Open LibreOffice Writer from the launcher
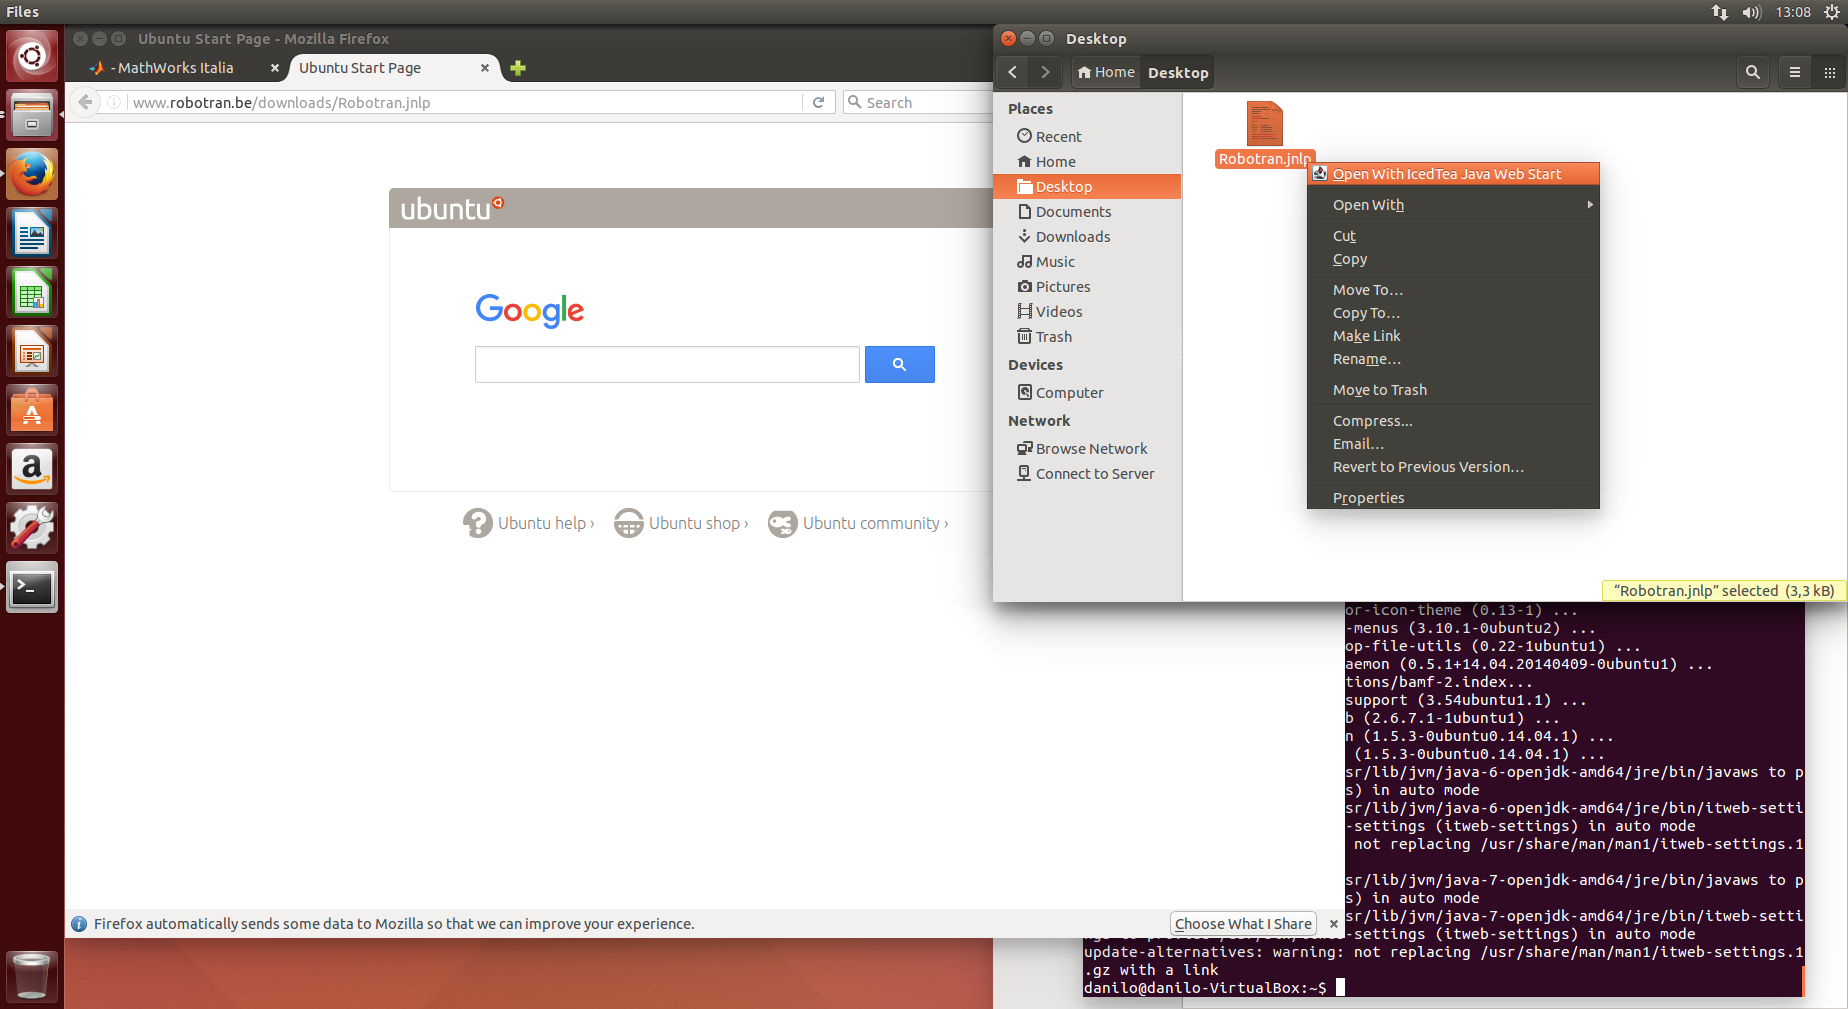Image resolution: width=1848 pixels, height=1009 pixels. tap(32, 233)
